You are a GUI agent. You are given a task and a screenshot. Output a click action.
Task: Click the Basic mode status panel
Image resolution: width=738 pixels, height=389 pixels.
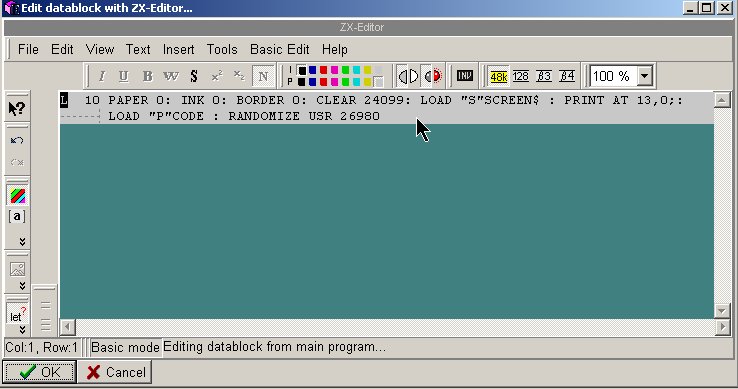[x=125, y=348]
